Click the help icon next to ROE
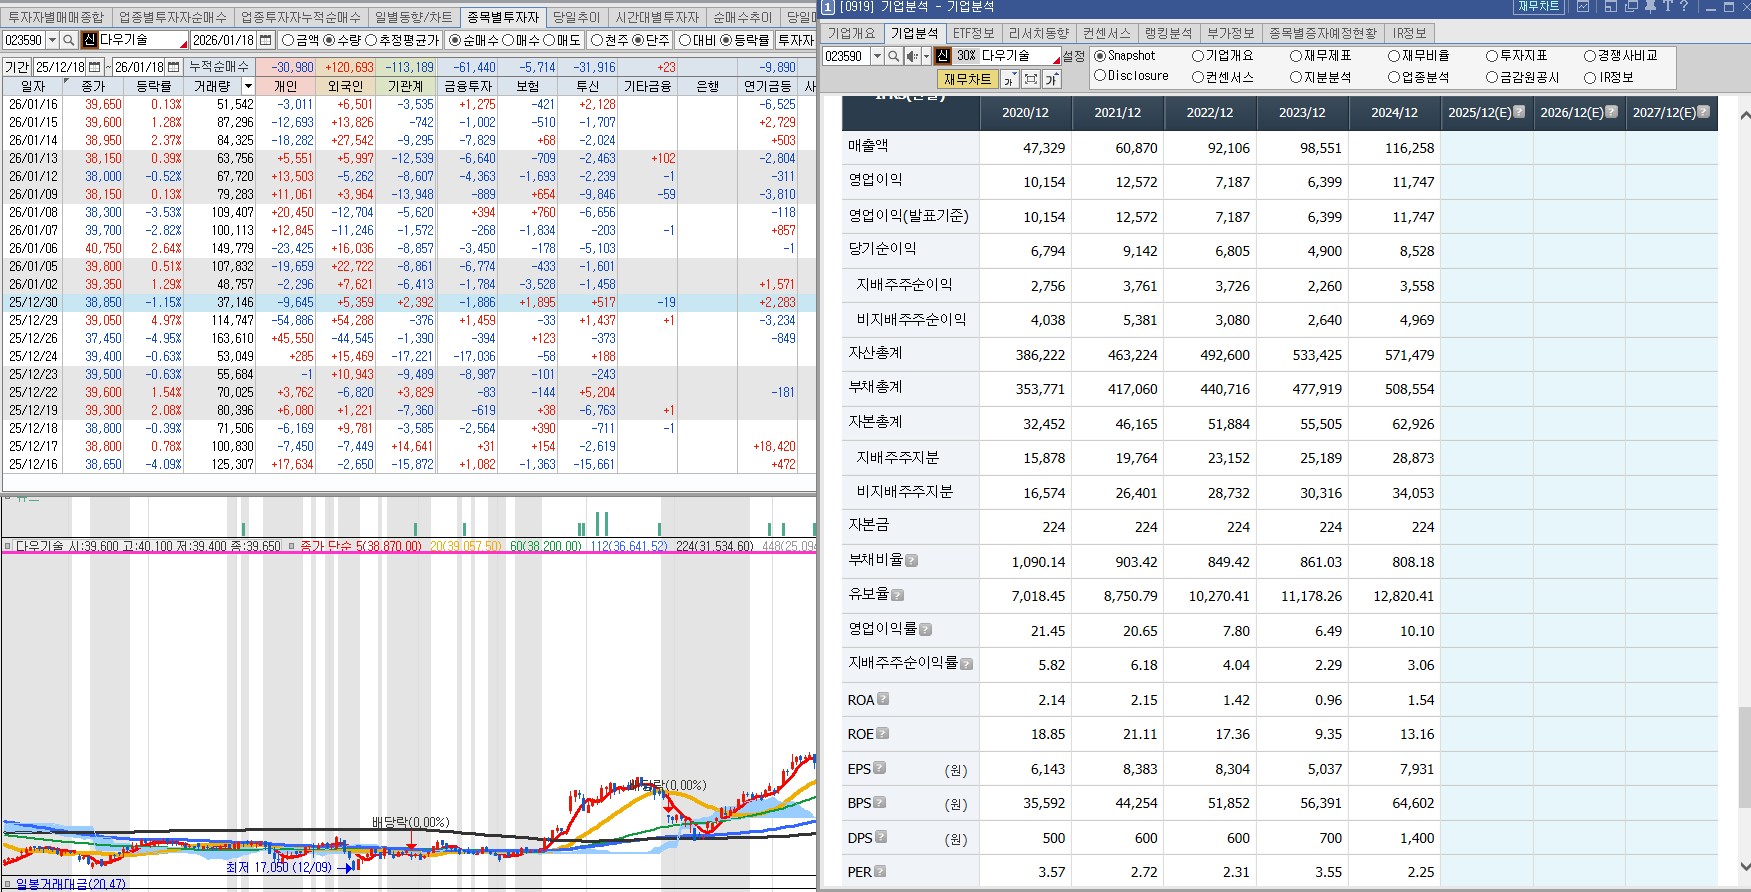The width and height of the screenshot is (1751, 892). click(x=882, y=733)
